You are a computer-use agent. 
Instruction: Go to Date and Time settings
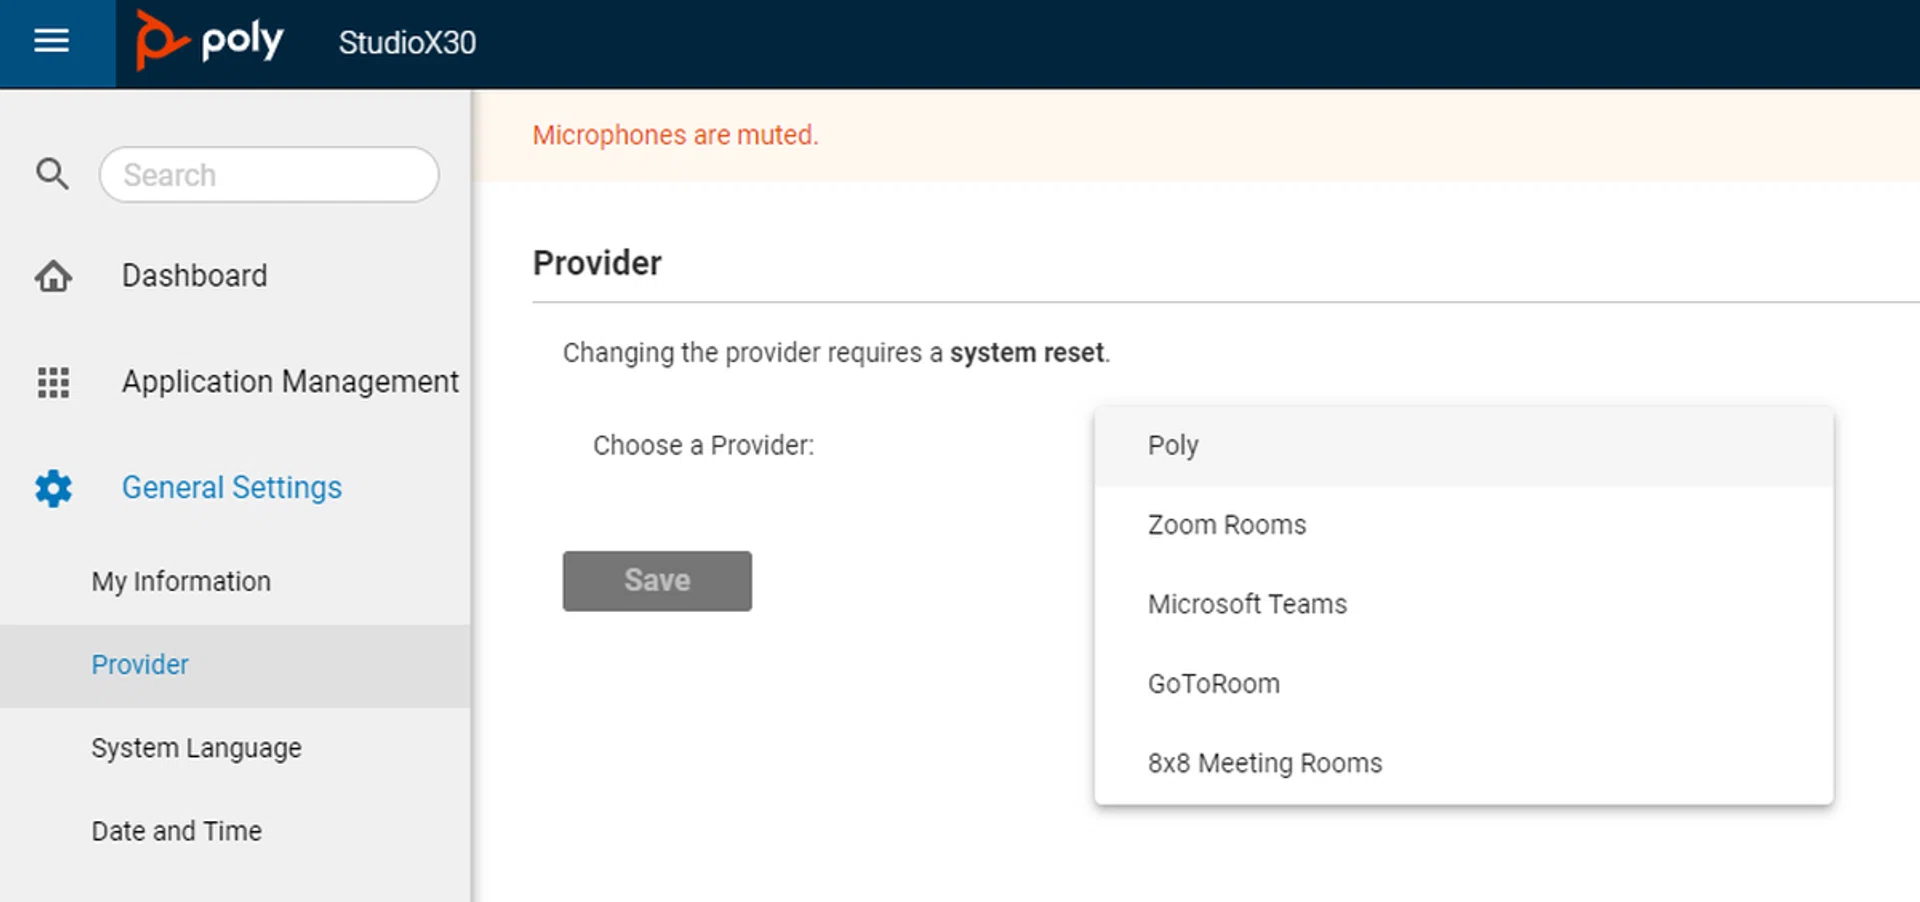coord(176,830)
